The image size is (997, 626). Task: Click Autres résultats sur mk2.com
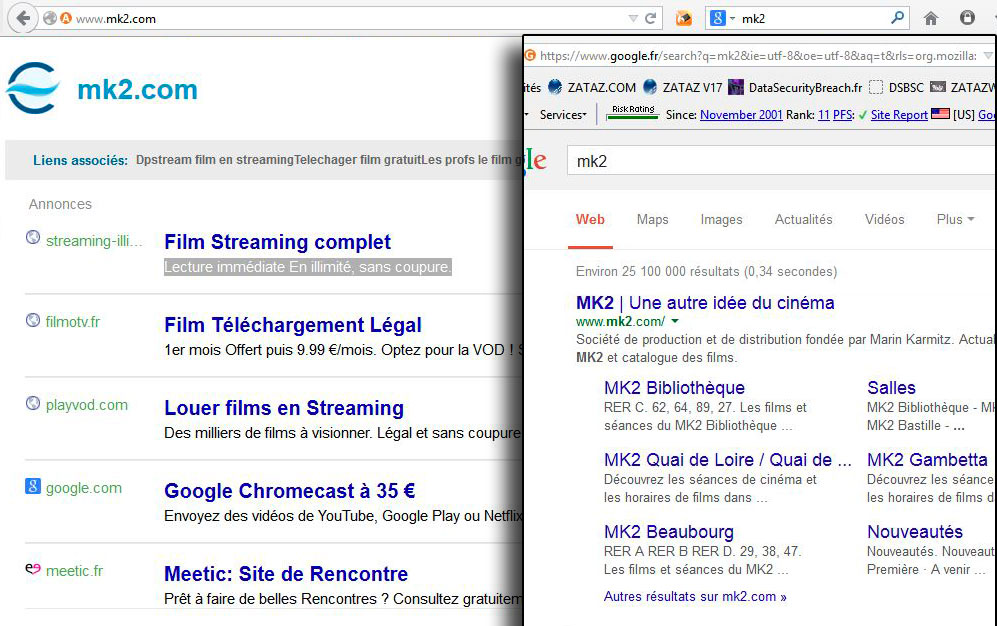[x=695, y=597]
